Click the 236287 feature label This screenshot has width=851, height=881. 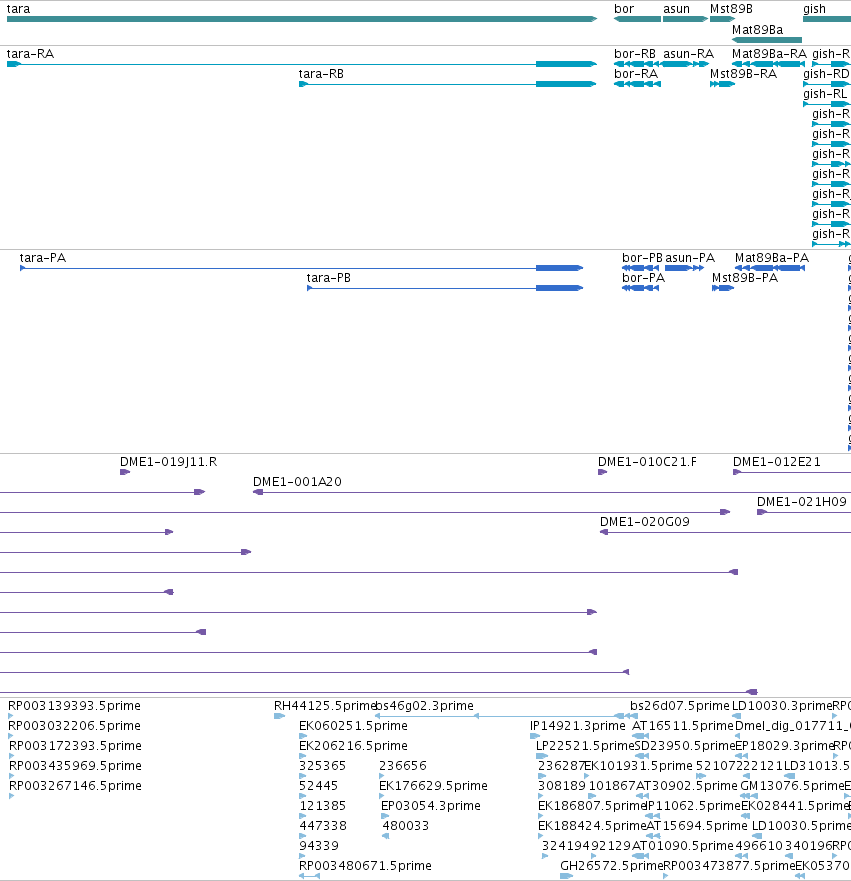point(561,766)
